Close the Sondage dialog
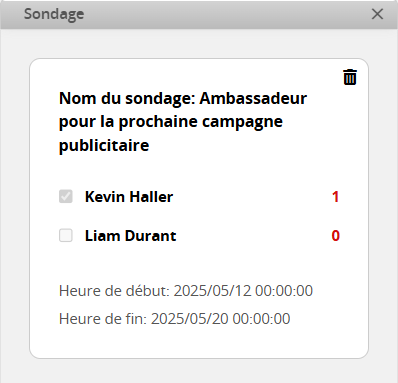This screenshot has width=398, height=383. click(x=377, y=14)
